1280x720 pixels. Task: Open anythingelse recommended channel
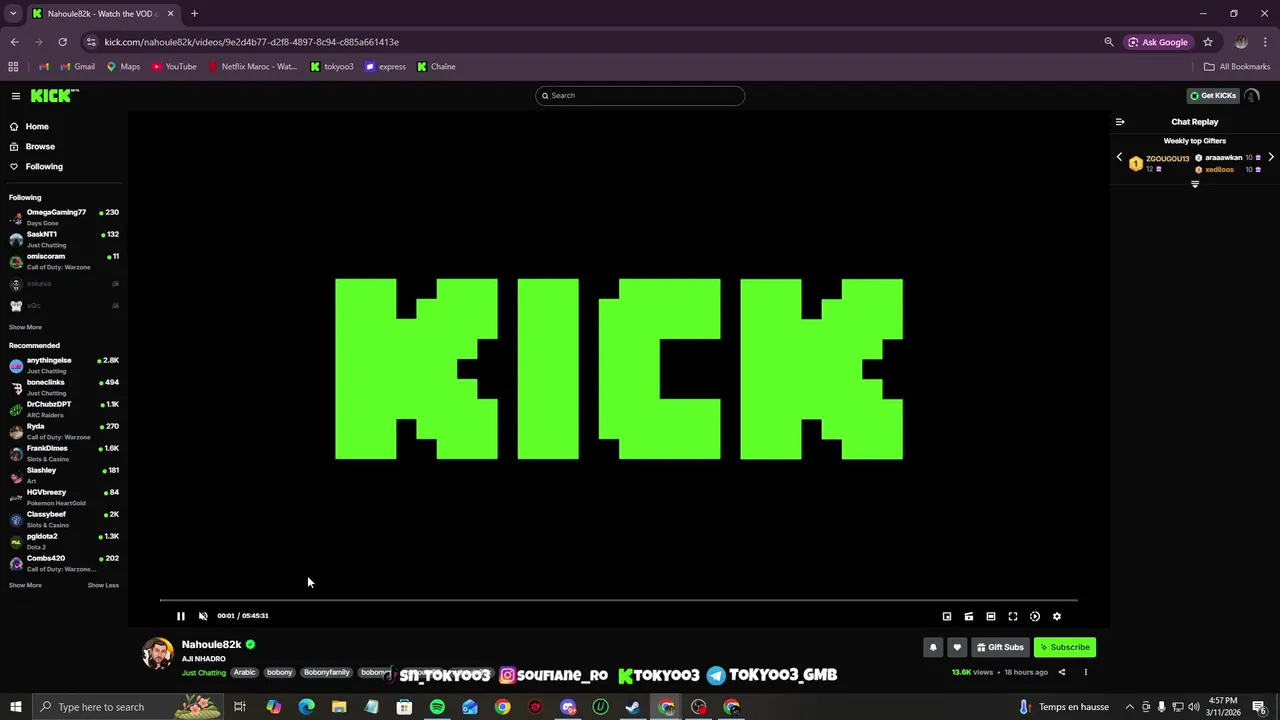[64, 365]
